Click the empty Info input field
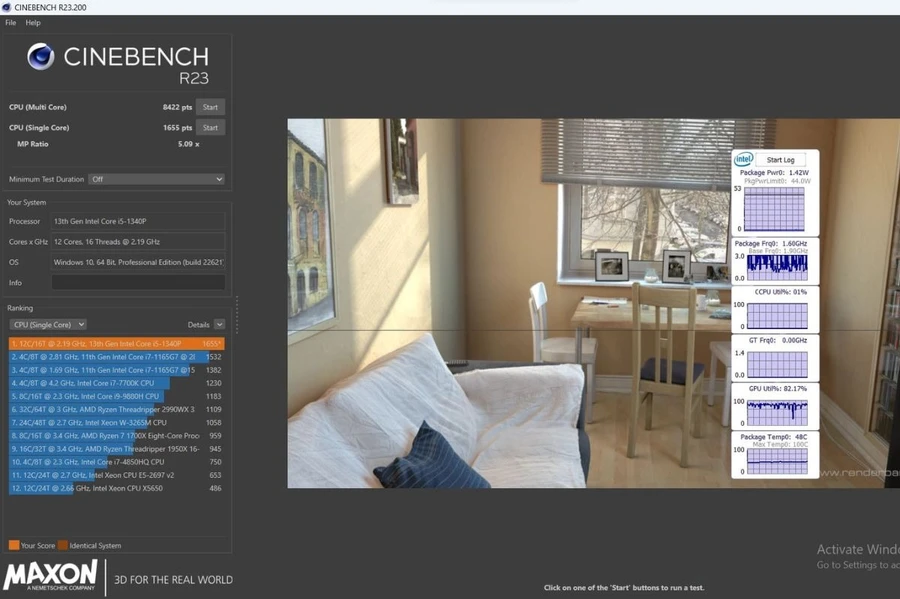The width and height of the screenshot is (900, 599). [x=138, y=283]
